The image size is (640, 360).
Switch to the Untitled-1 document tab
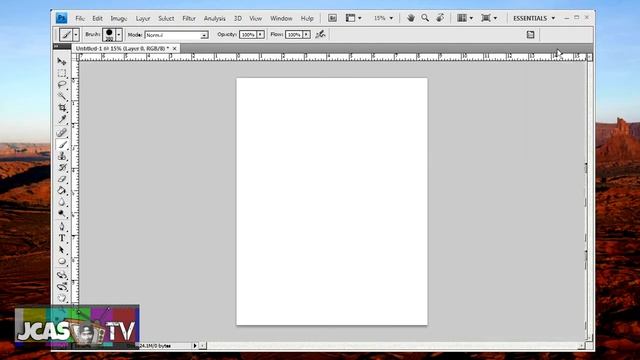coord(122,48)
